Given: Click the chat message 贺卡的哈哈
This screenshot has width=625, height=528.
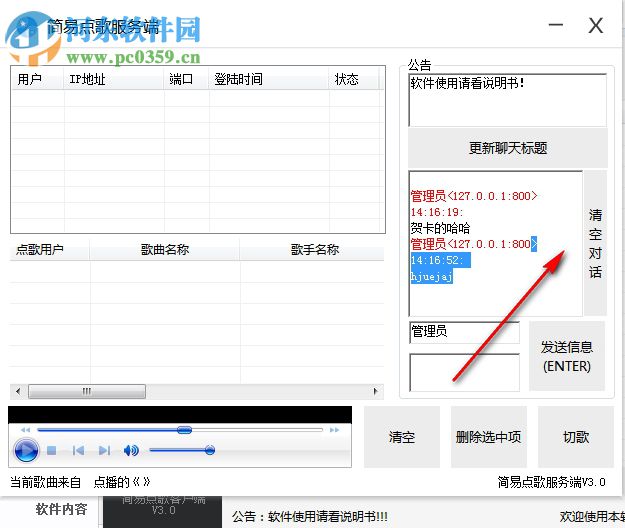Looking at the screenshot, I should point(440,228).
